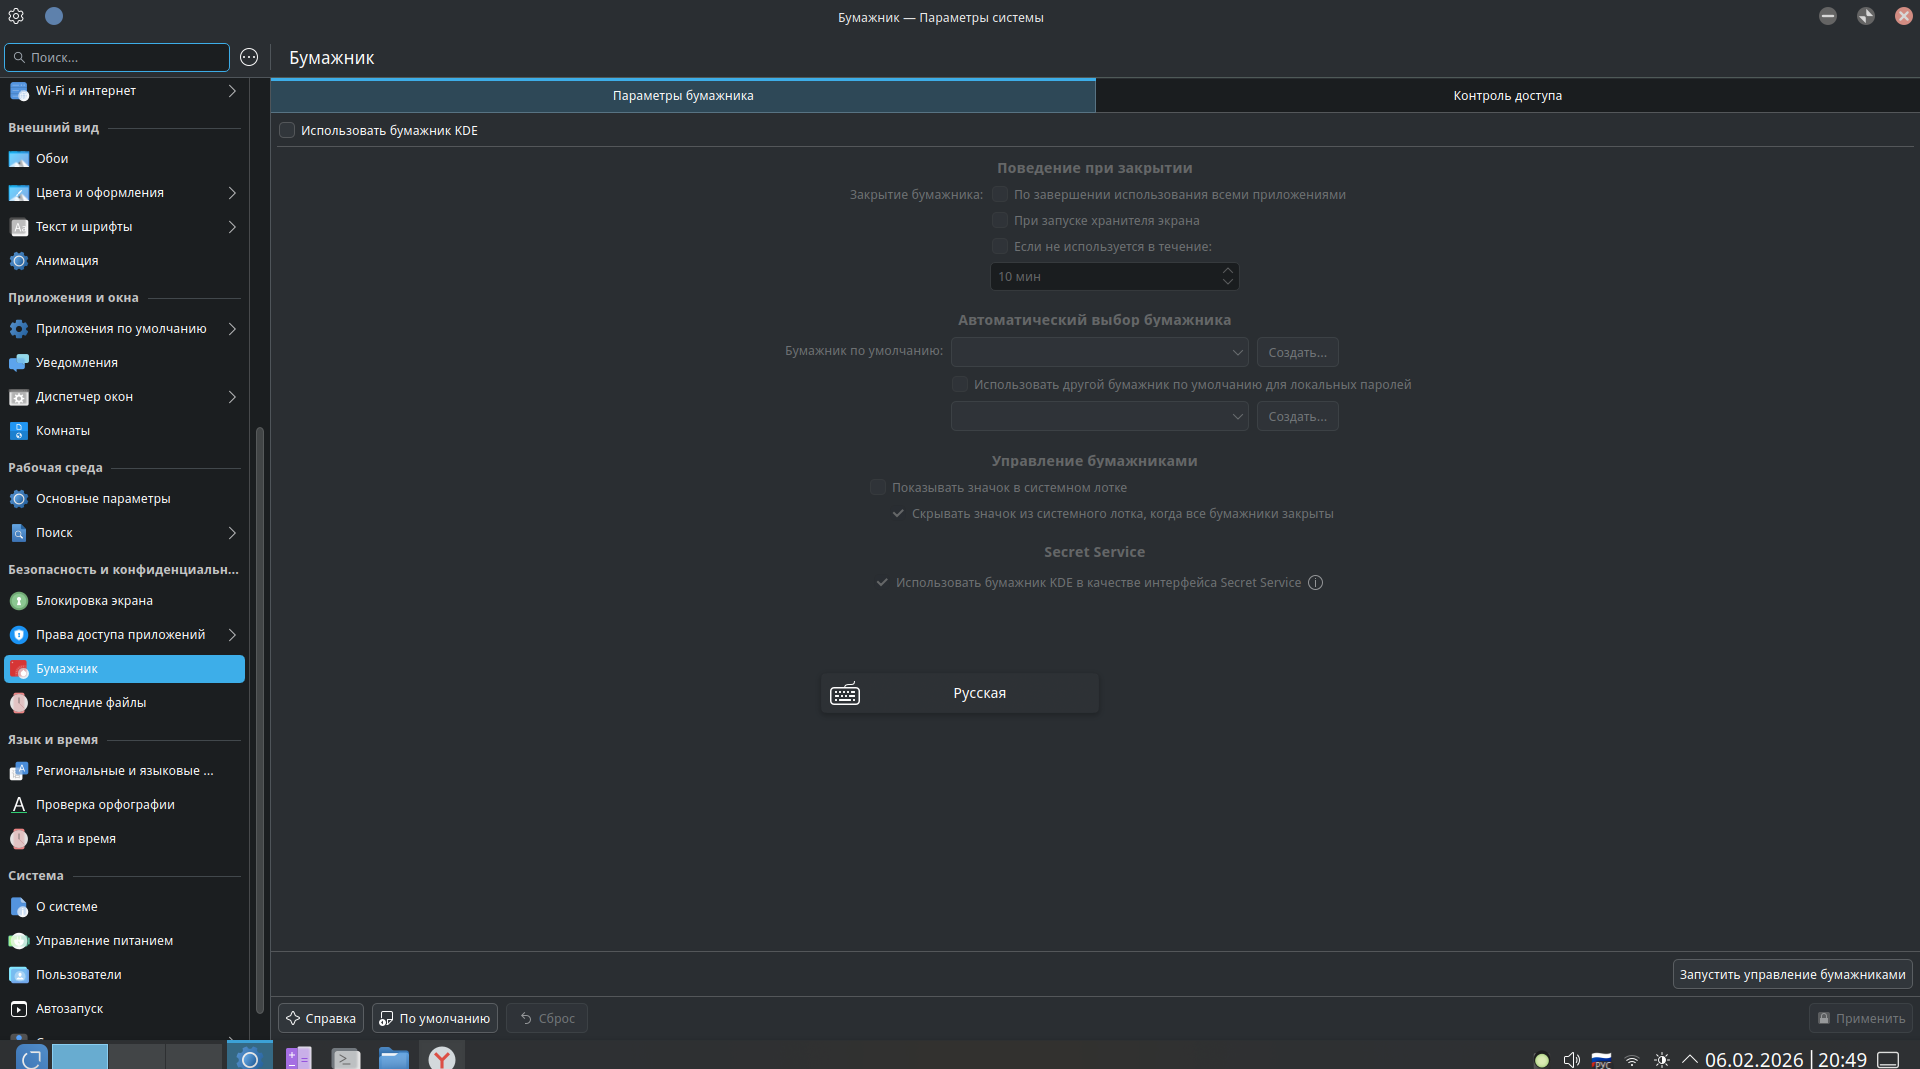Toggle the Secret Service interface checkbox
Viewport: 1920px width, 1069px height.
[882, 583]
